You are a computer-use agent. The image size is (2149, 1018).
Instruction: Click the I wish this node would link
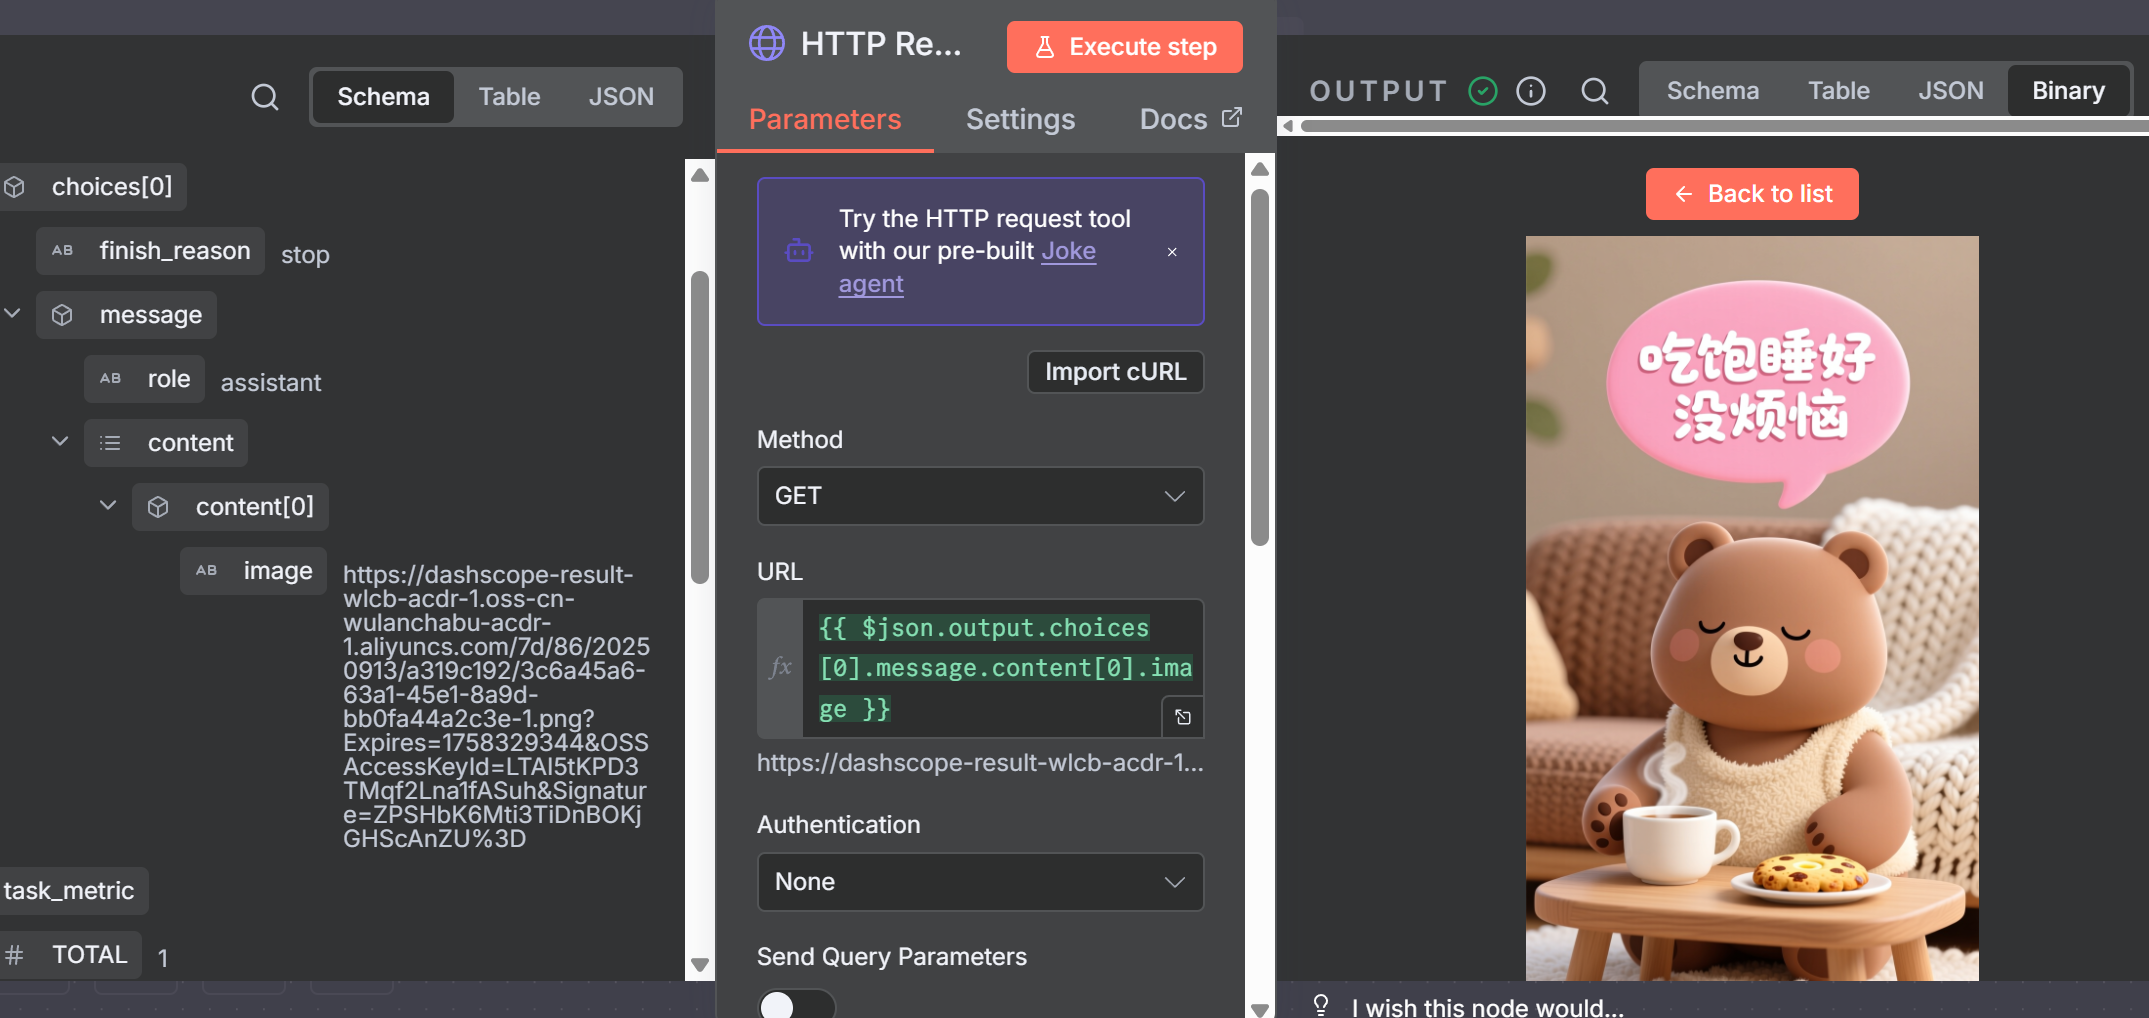1487,1007
